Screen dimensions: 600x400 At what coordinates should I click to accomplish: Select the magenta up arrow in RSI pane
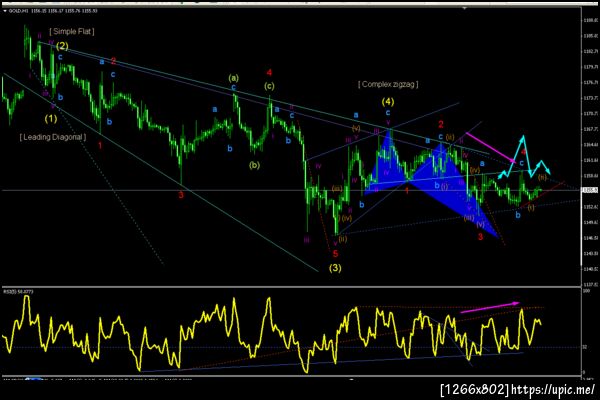[489, 307]
